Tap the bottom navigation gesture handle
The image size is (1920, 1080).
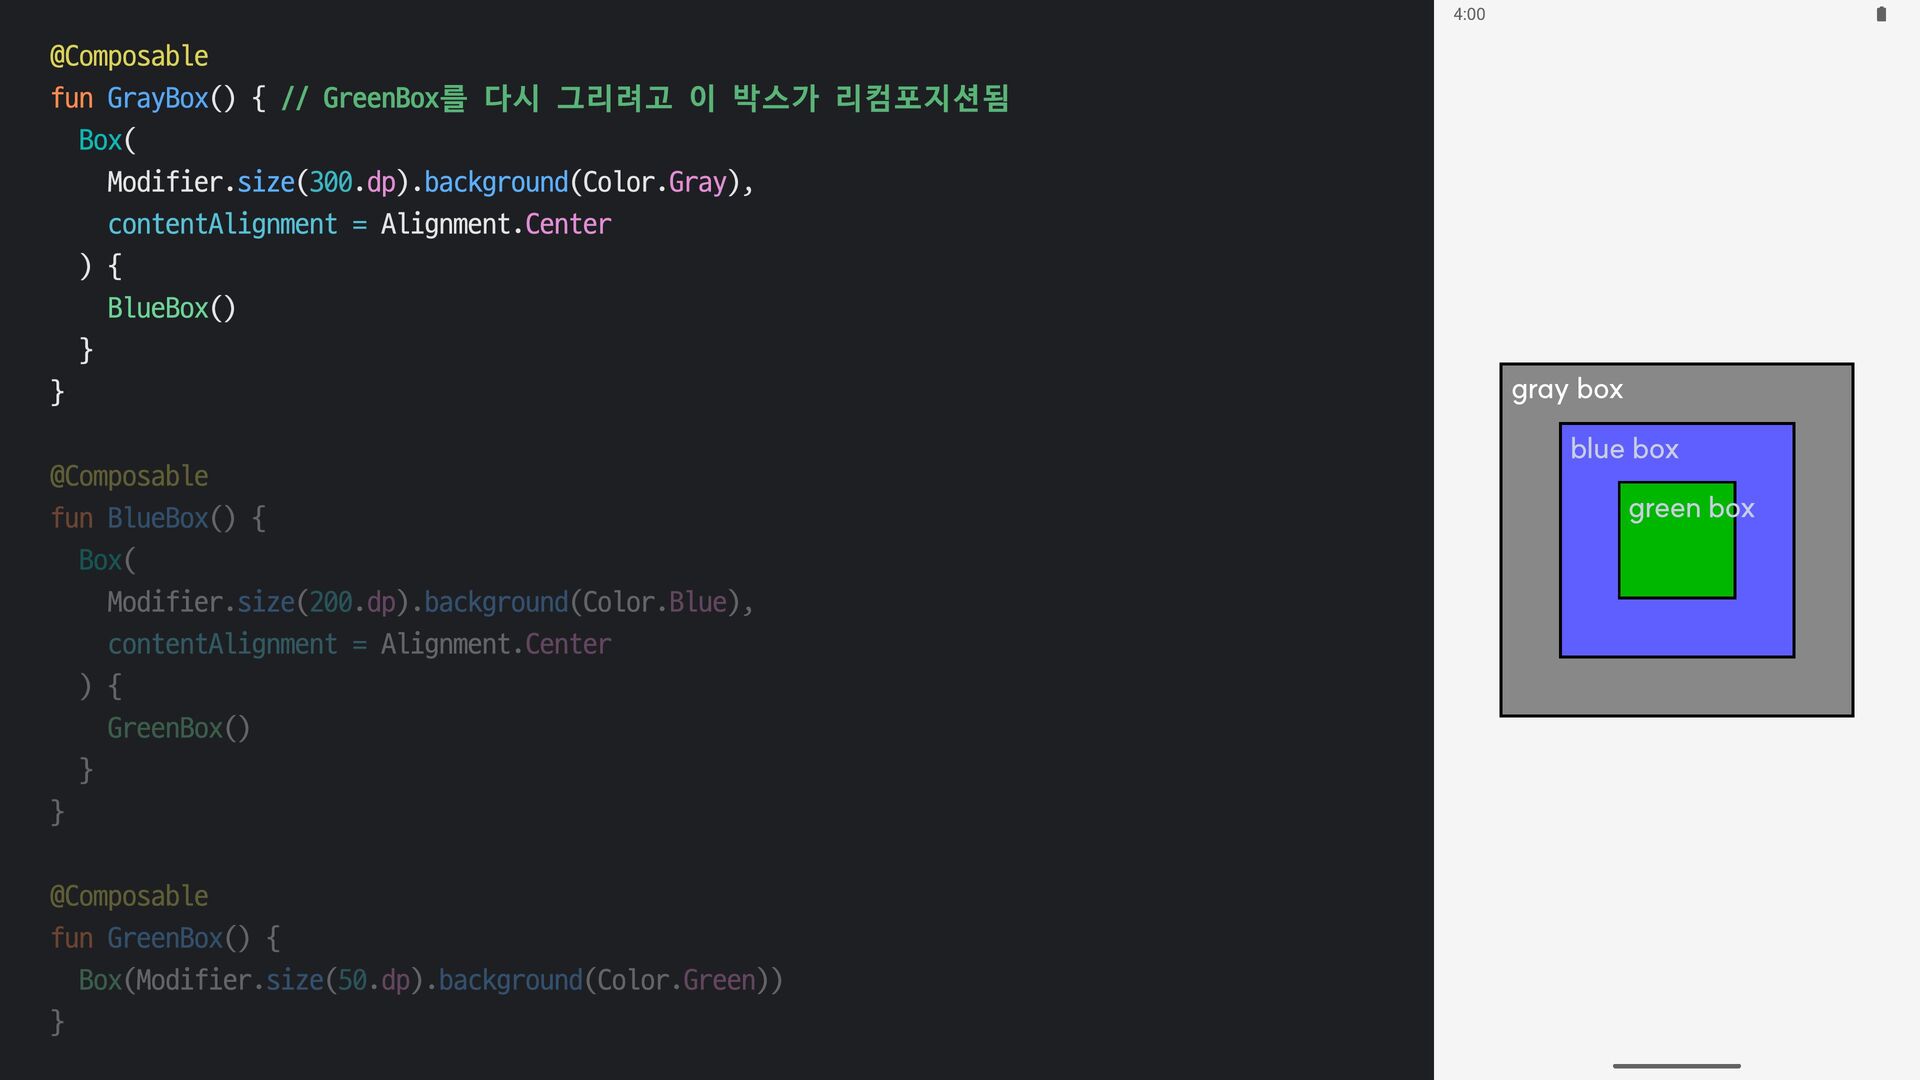(x=1676, y=1066)
